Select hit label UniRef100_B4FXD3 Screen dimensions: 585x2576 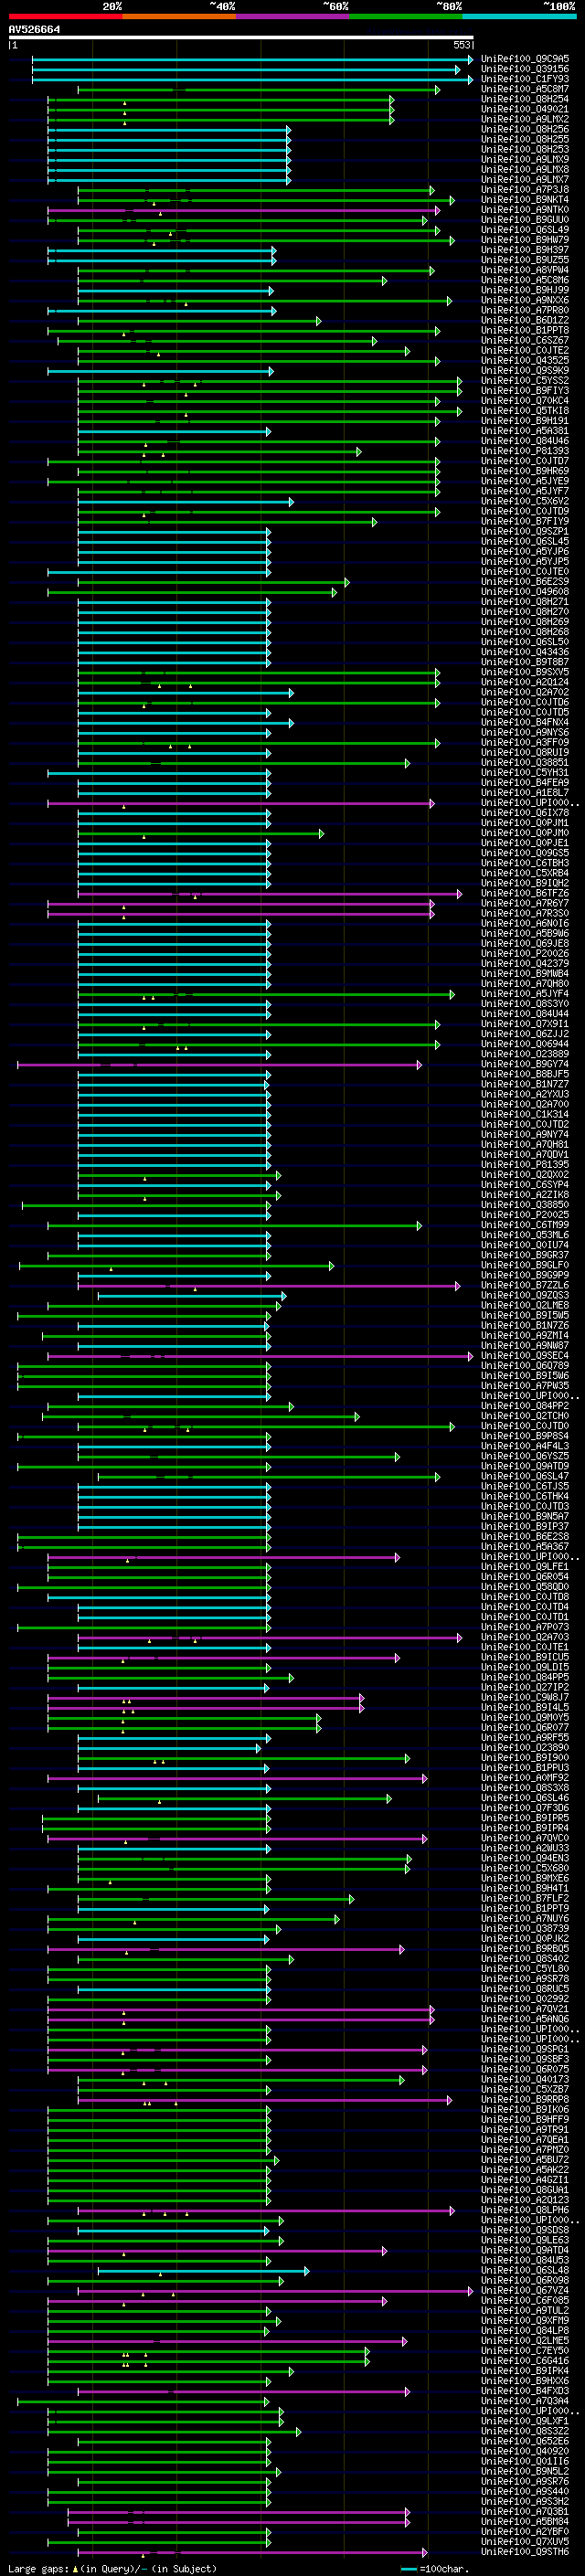[525, 2391]
